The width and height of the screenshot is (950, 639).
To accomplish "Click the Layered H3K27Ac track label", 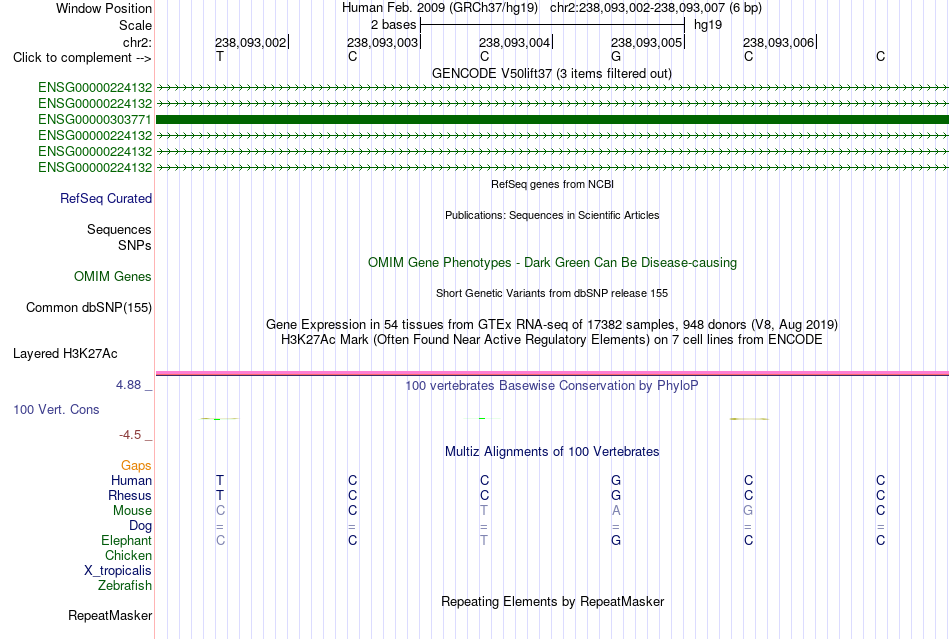I will [65, 354].
